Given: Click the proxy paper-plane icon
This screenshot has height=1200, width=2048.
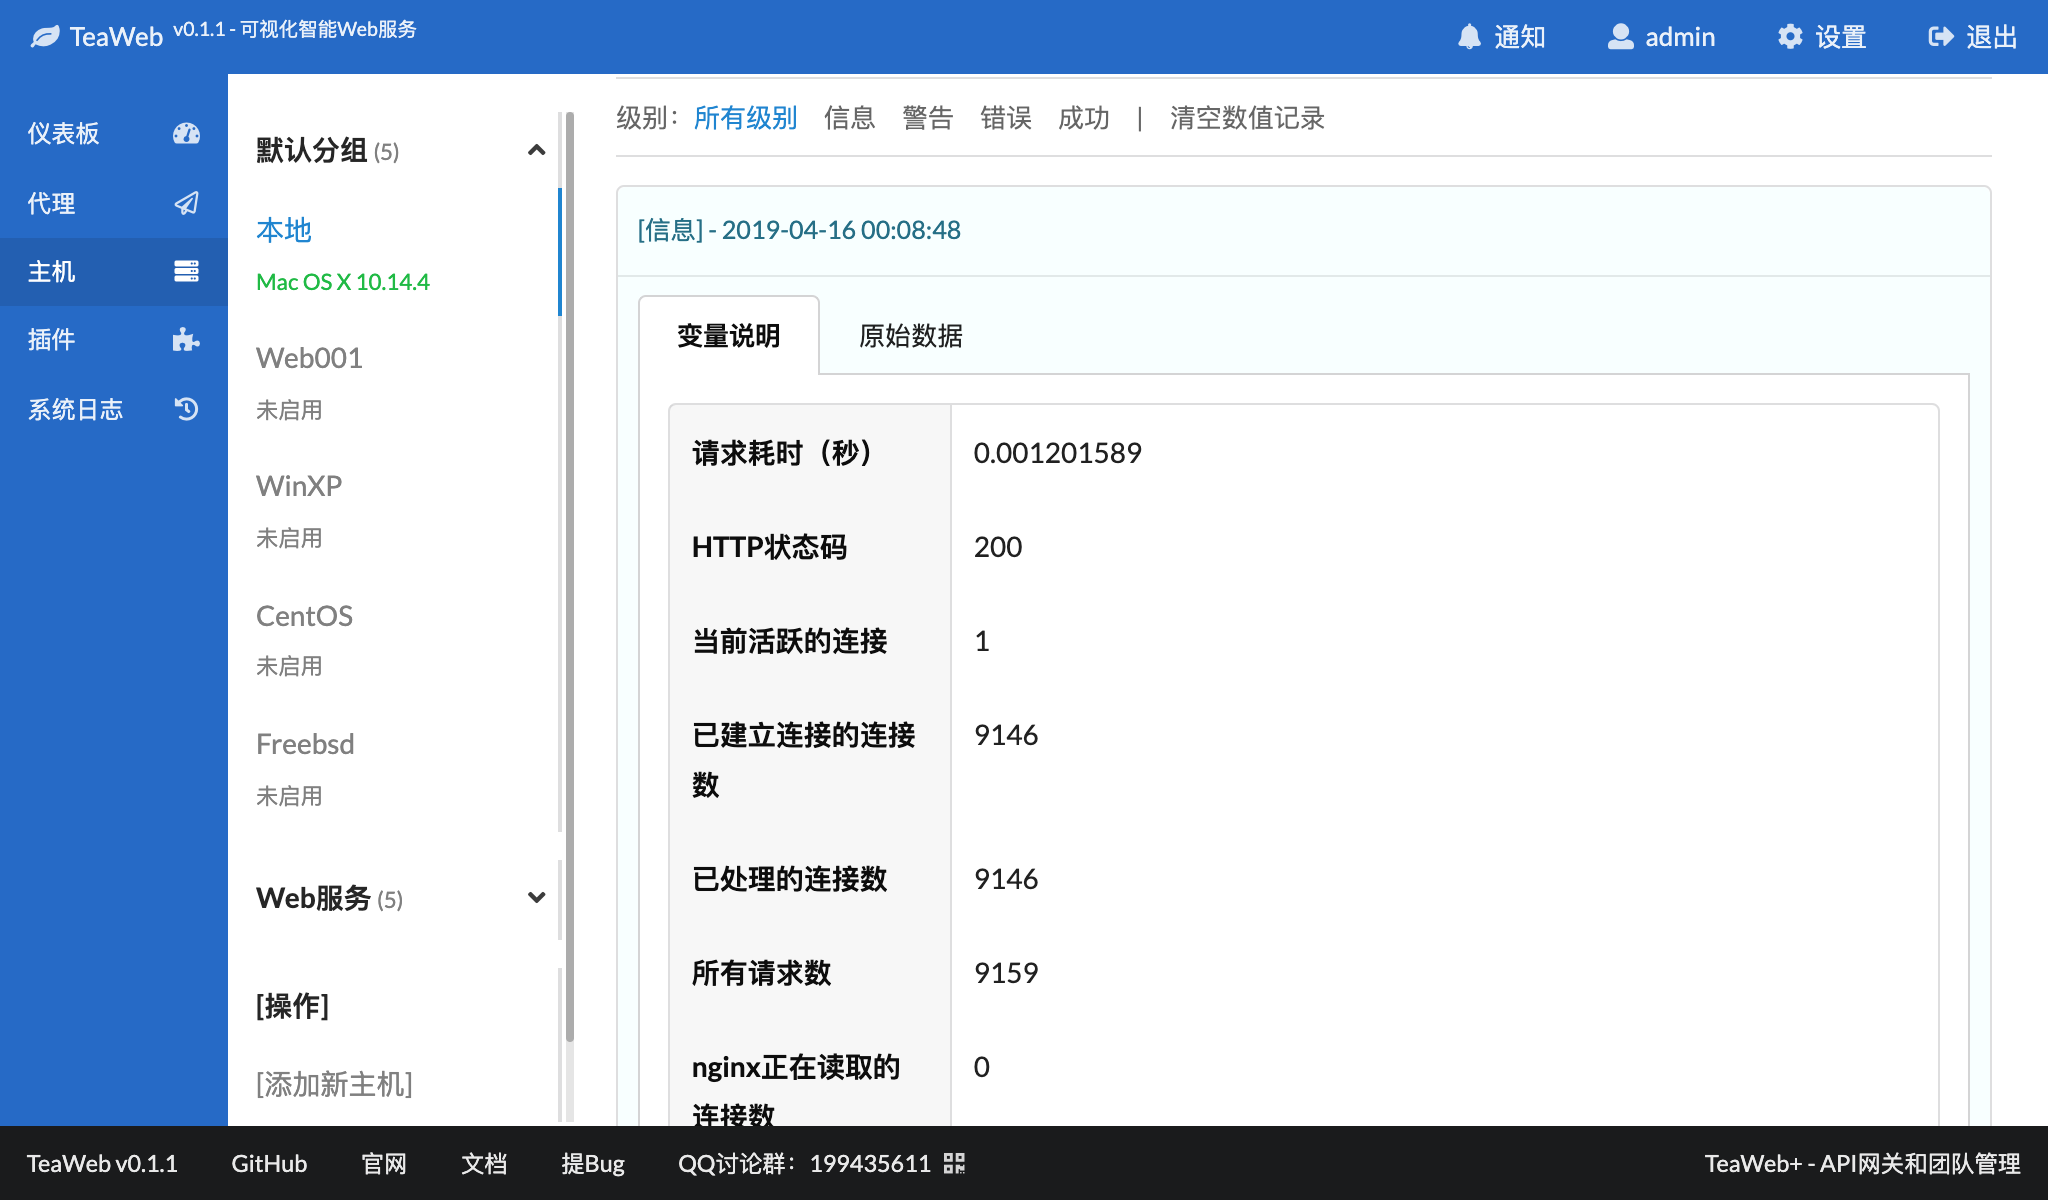Looking at the screenshot, I should 186,203.
